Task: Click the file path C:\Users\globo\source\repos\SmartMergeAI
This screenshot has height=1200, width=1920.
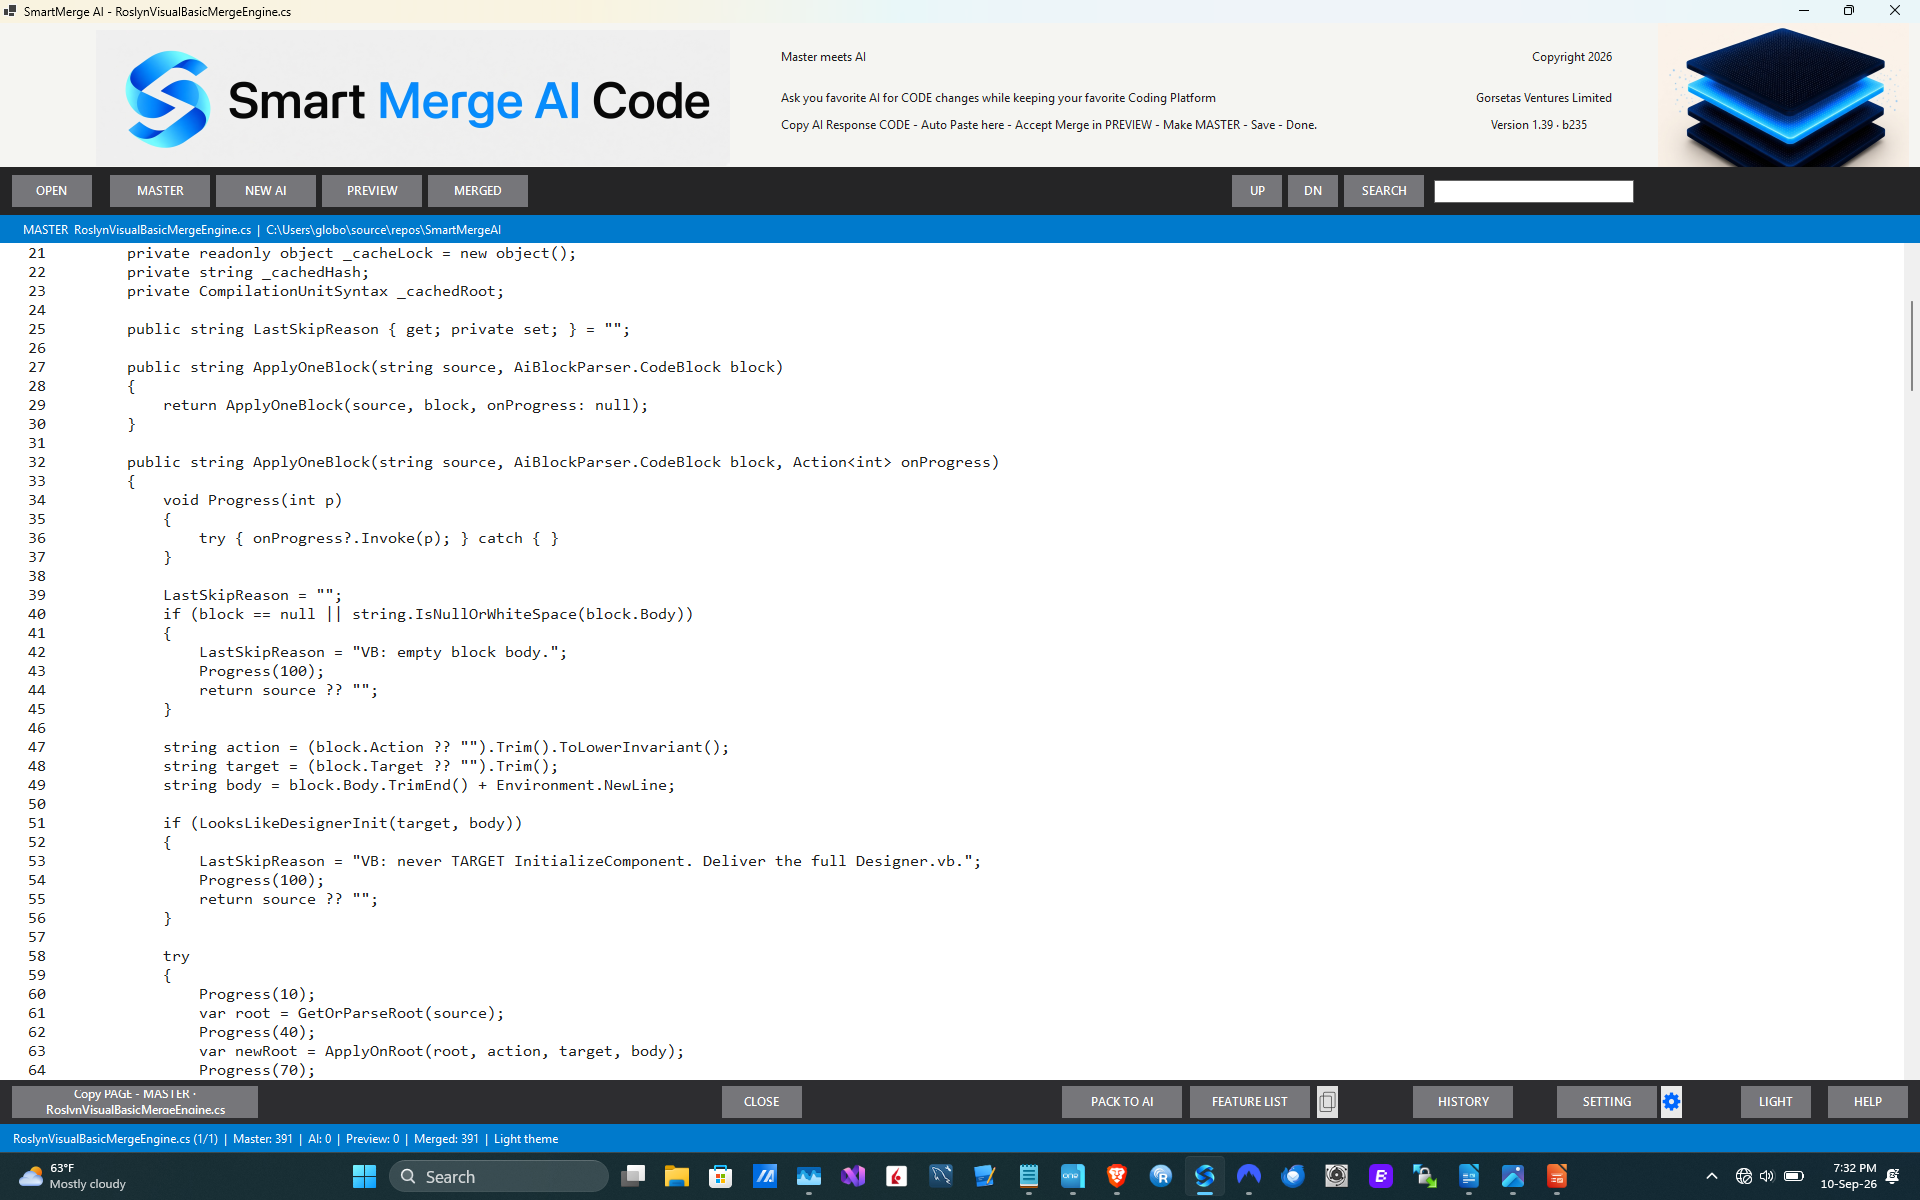Action: pos(383,229)
